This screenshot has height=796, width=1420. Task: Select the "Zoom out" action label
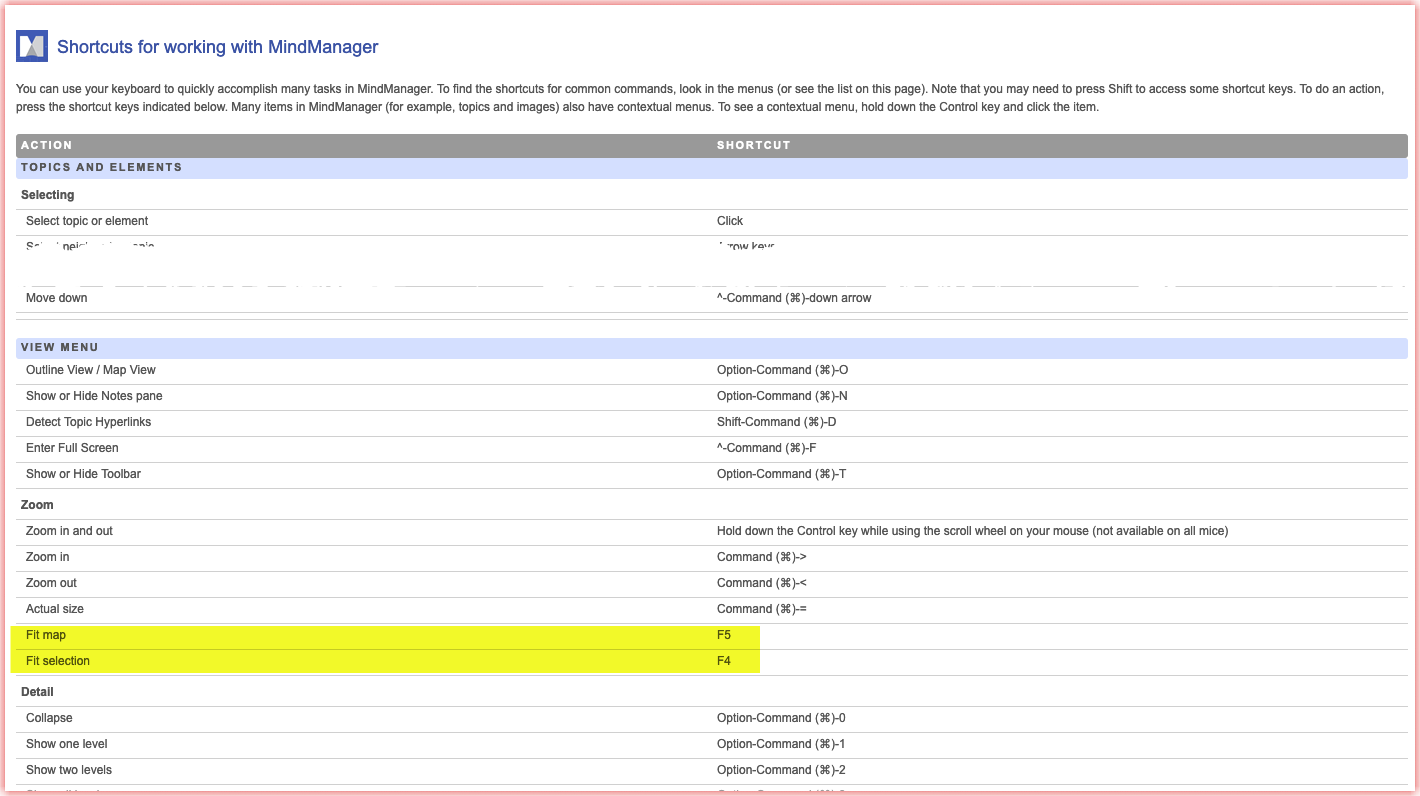click(x=51, y=583)
